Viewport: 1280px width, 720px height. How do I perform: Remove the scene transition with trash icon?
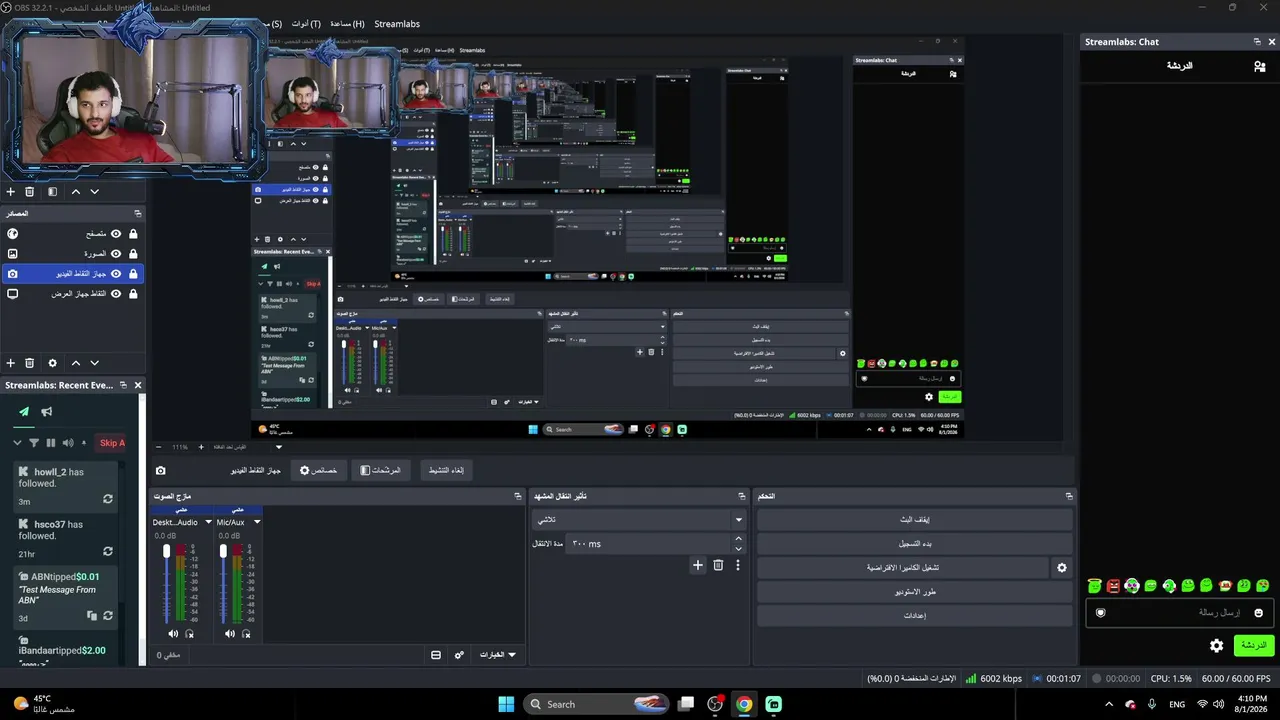718,565
